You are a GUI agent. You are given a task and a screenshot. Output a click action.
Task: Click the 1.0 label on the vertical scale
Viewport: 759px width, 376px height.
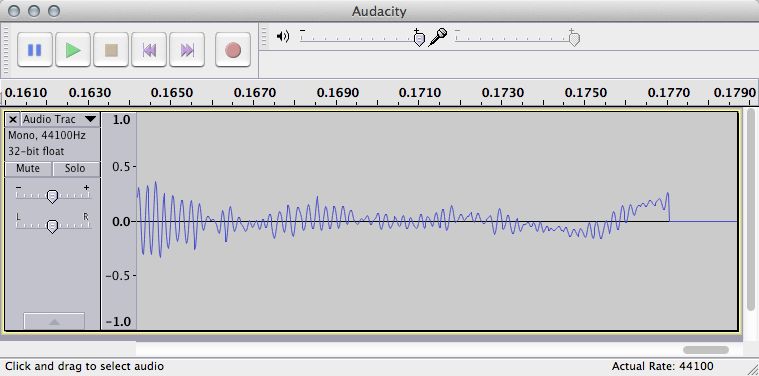pos(121,120)
